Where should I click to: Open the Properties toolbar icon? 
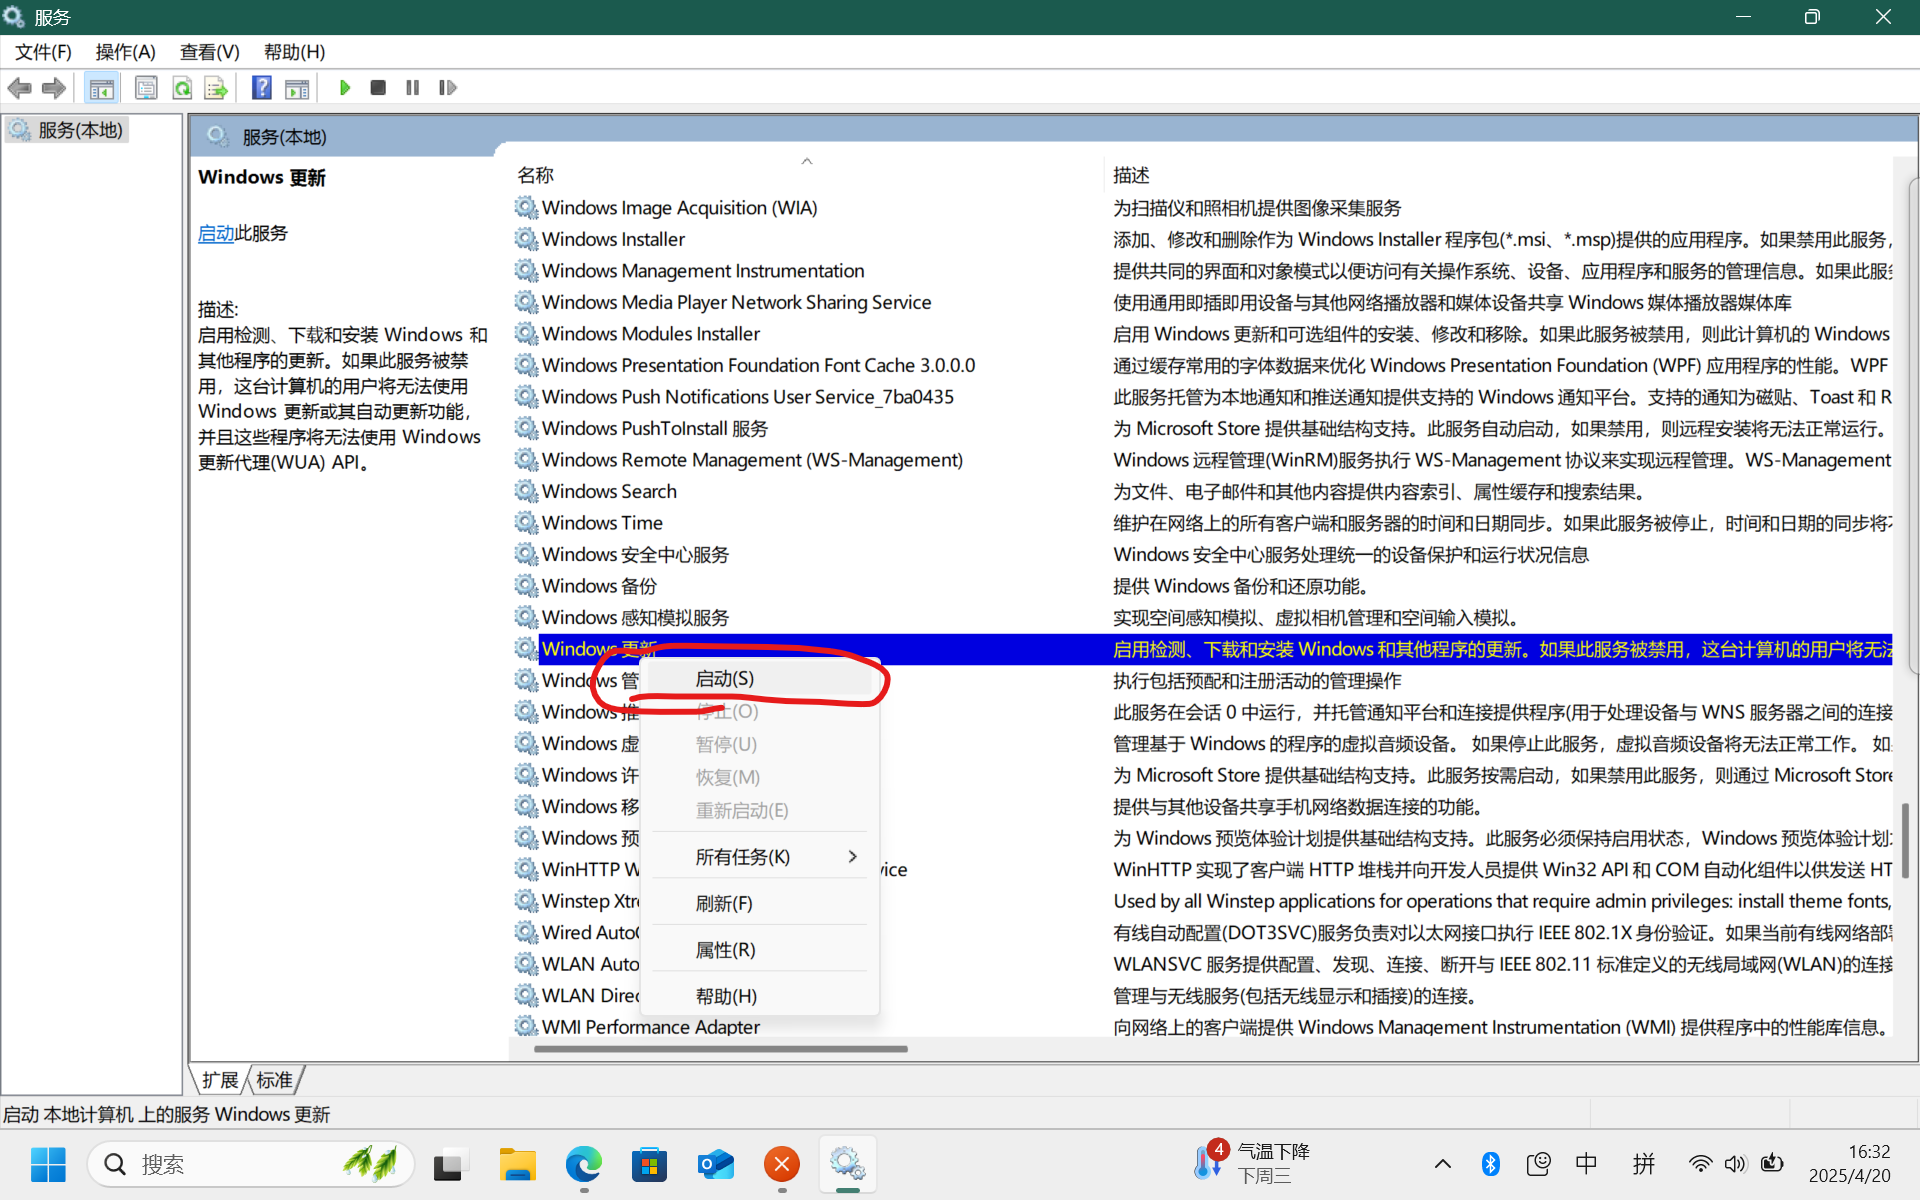click(x=146, y=88)
